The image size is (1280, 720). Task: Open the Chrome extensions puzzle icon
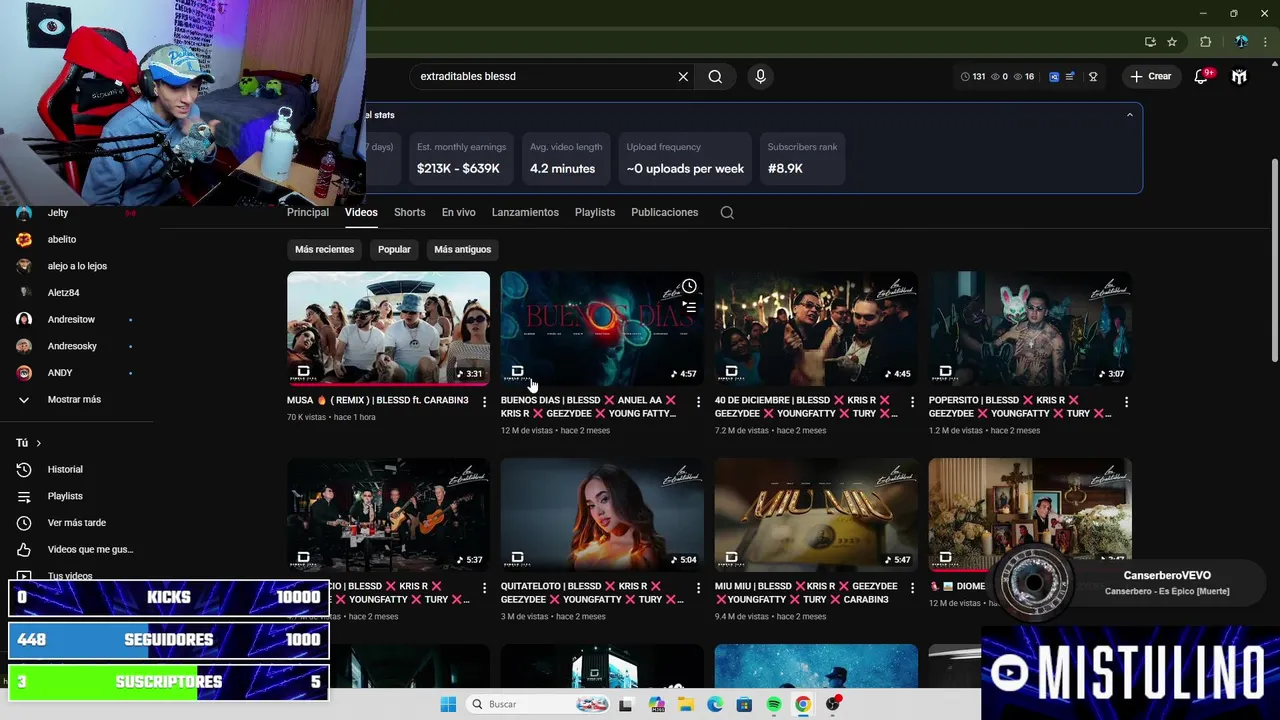click(1205, 42)
